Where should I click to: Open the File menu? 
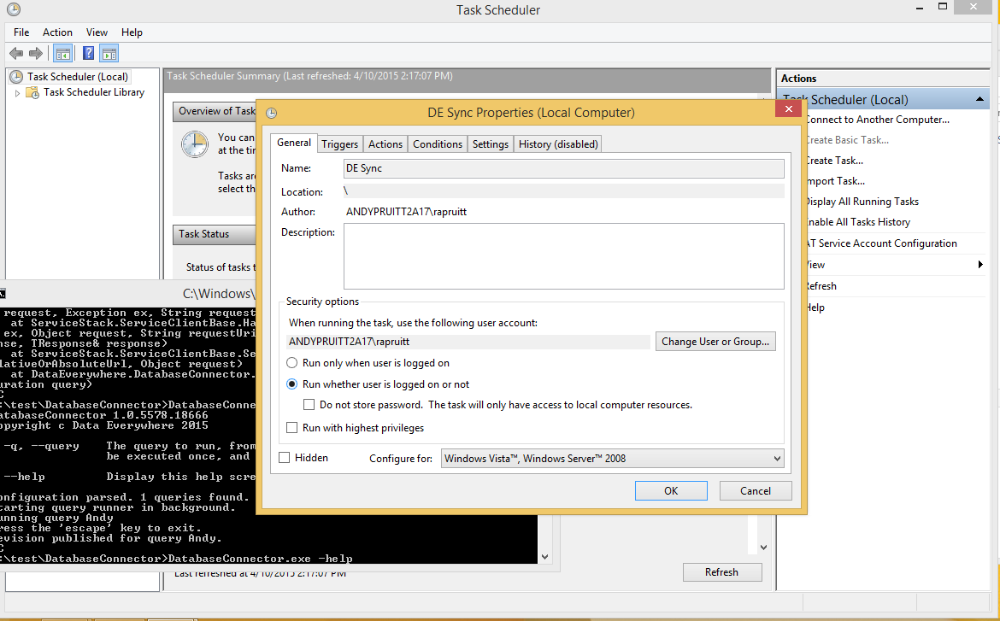[21, 32]
